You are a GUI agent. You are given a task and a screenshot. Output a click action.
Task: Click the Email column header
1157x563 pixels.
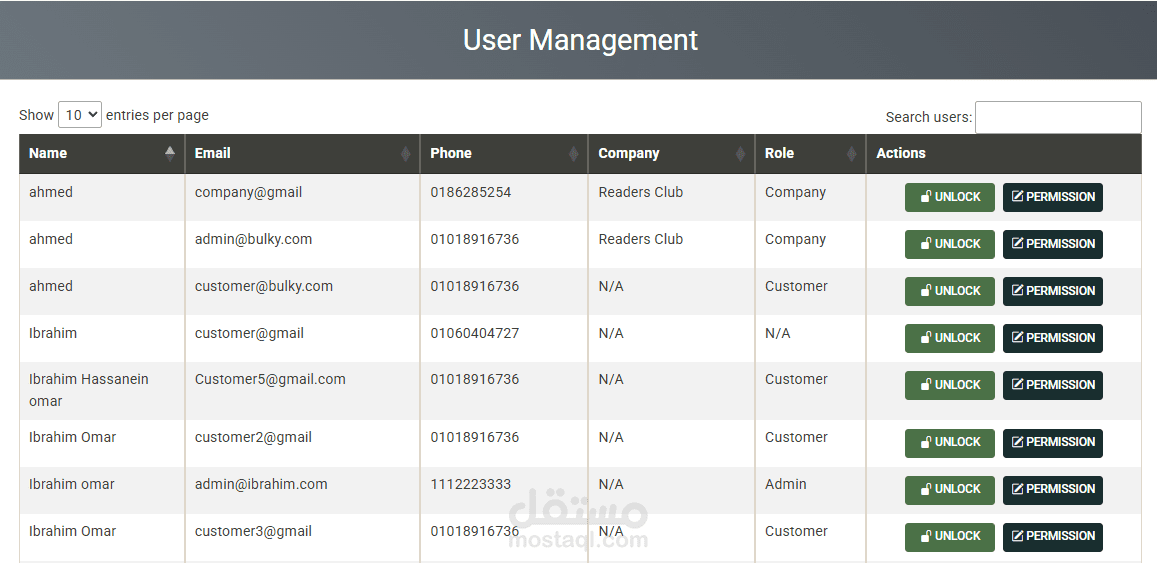pos(303,153)
